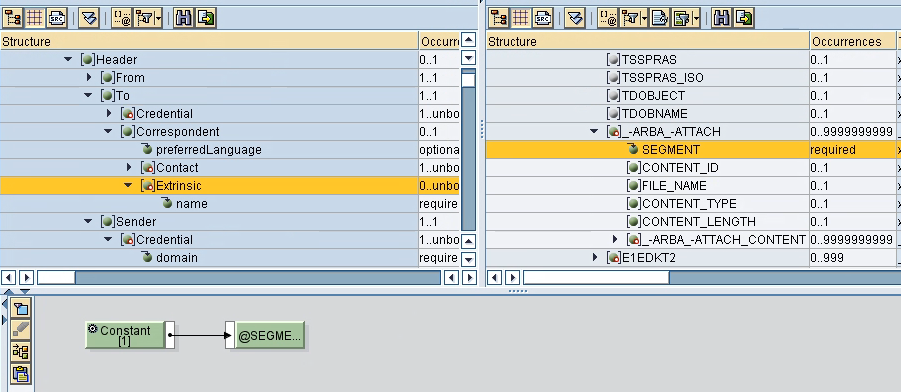Screen dimensions: 901x392
Task: Click the filter-box icon in mapping sidebar
Action: [x=21, y=309]
